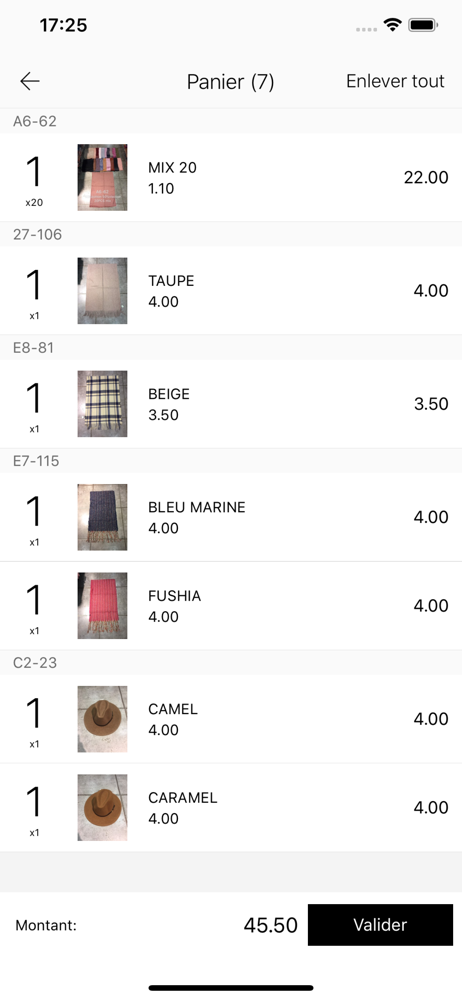Tap the C2-23 section header
462x1000 pixels.
point(231,663)
